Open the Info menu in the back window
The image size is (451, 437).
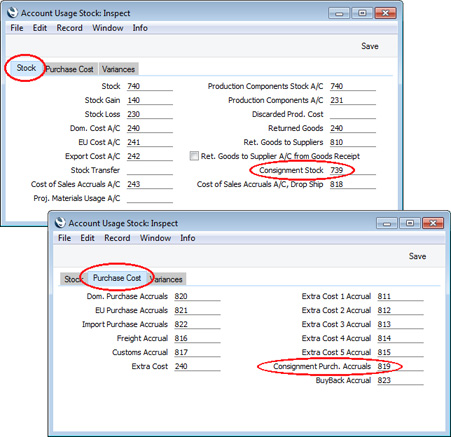pos(140,28)
